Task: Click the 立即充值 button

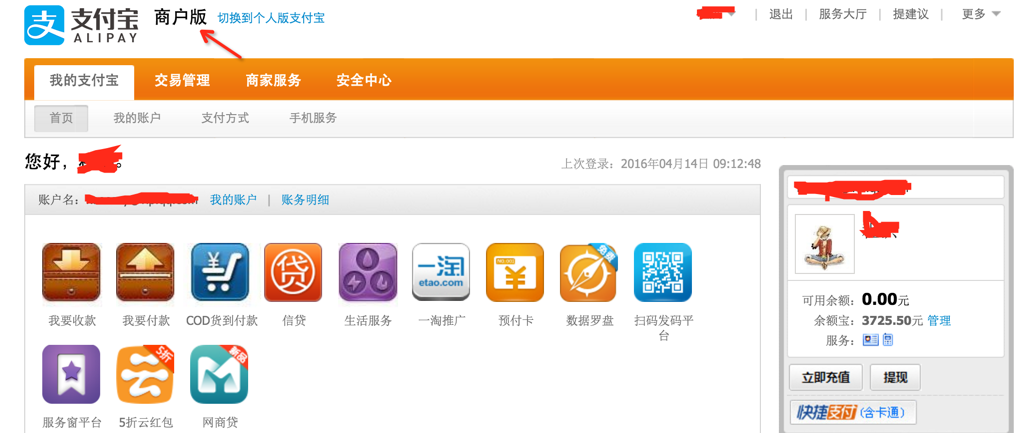Action: click(x=825, y=377)
